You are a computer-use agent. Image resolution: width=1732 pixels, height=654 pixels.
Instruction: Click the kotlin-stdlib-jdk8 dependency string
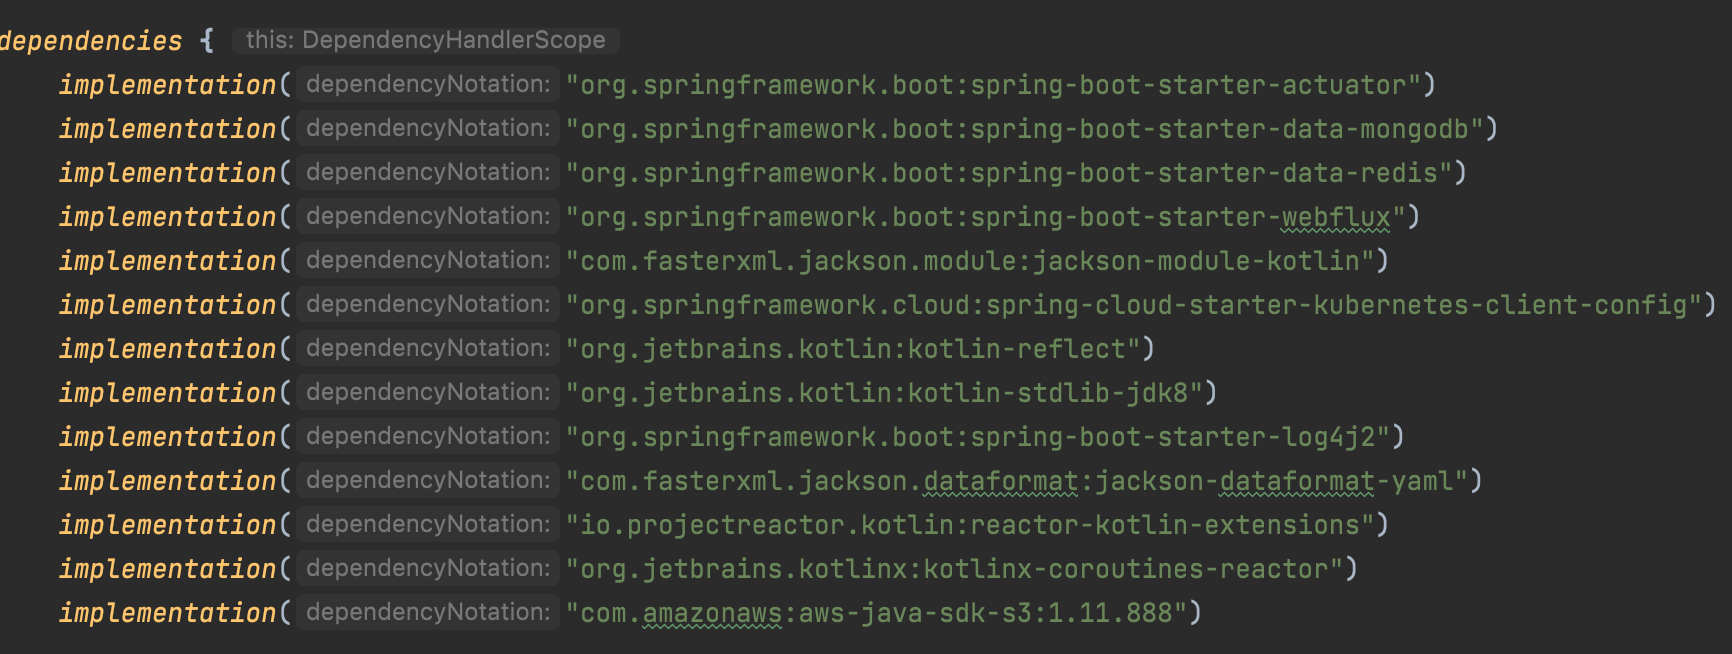(x=884, y=393)
